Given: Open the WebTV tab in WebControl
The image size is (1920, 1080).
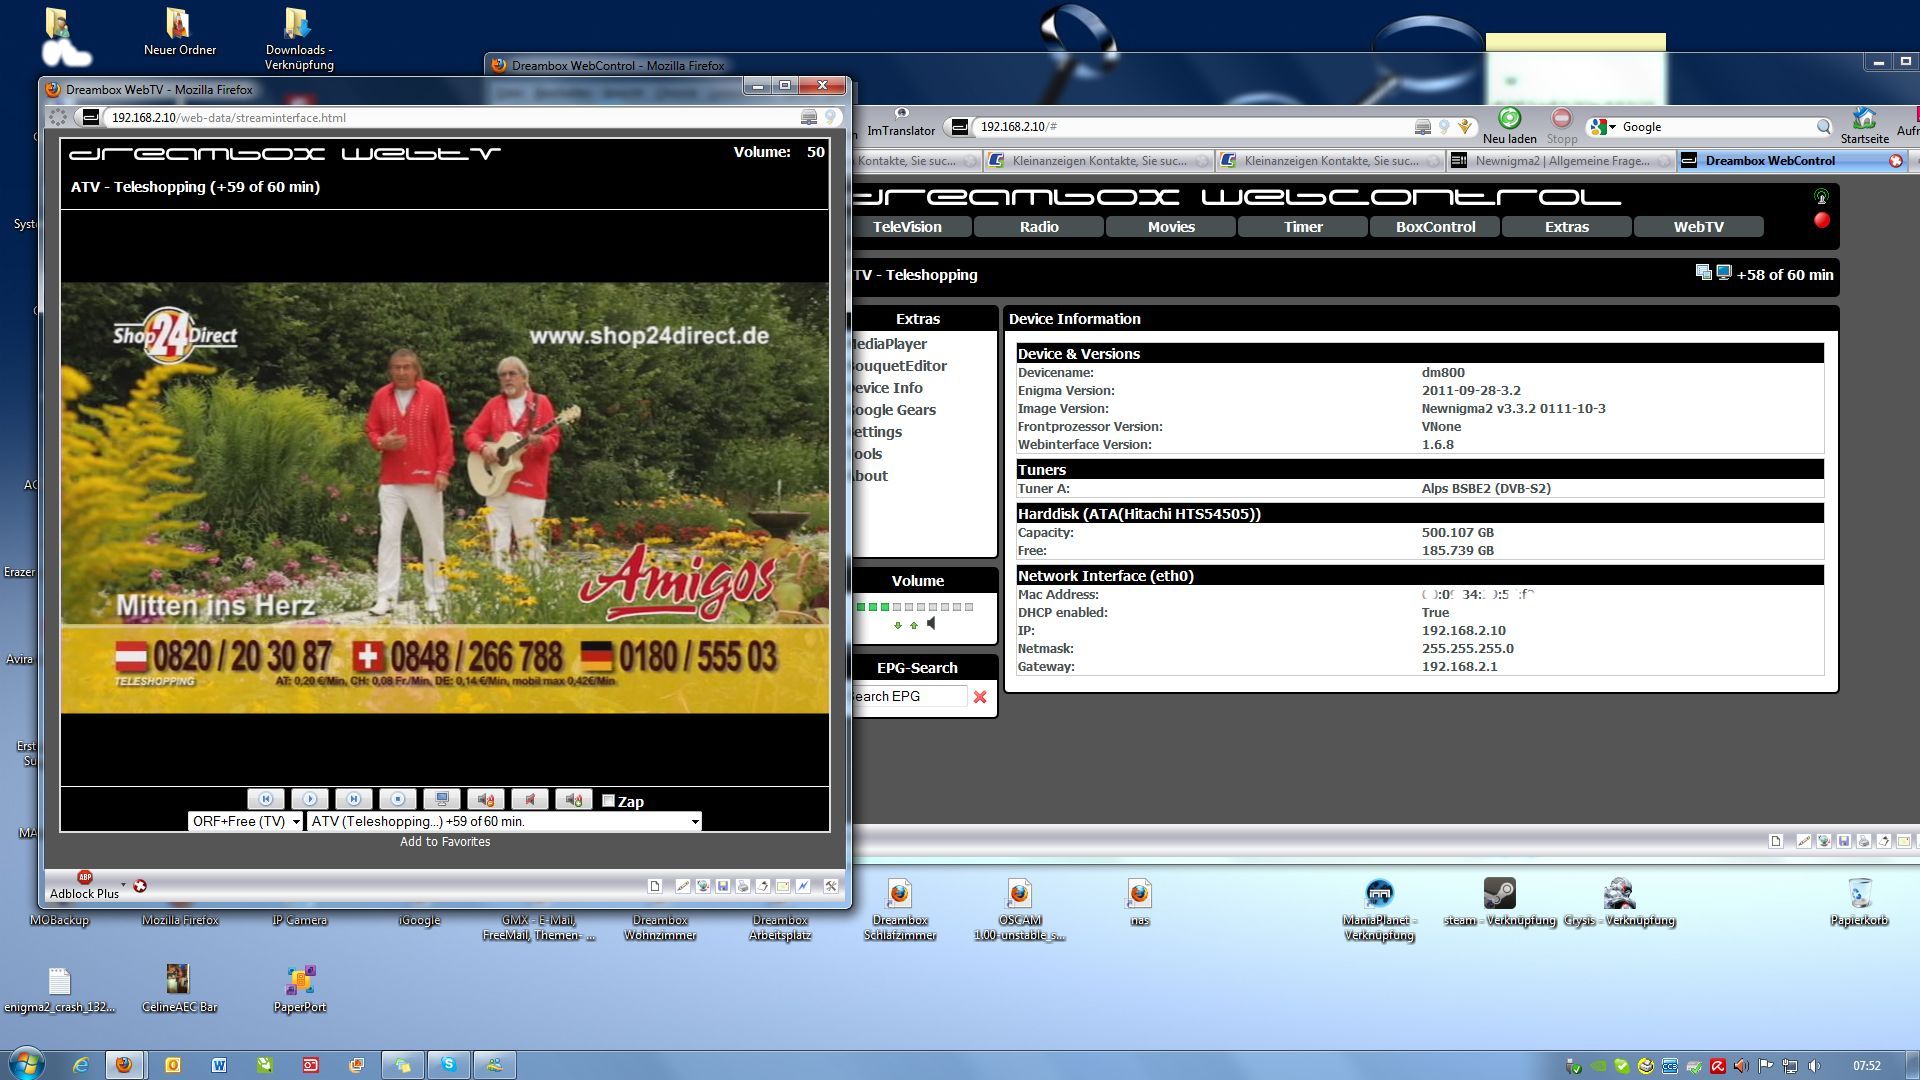Looking at the screenshot, I should [1699, 227].
